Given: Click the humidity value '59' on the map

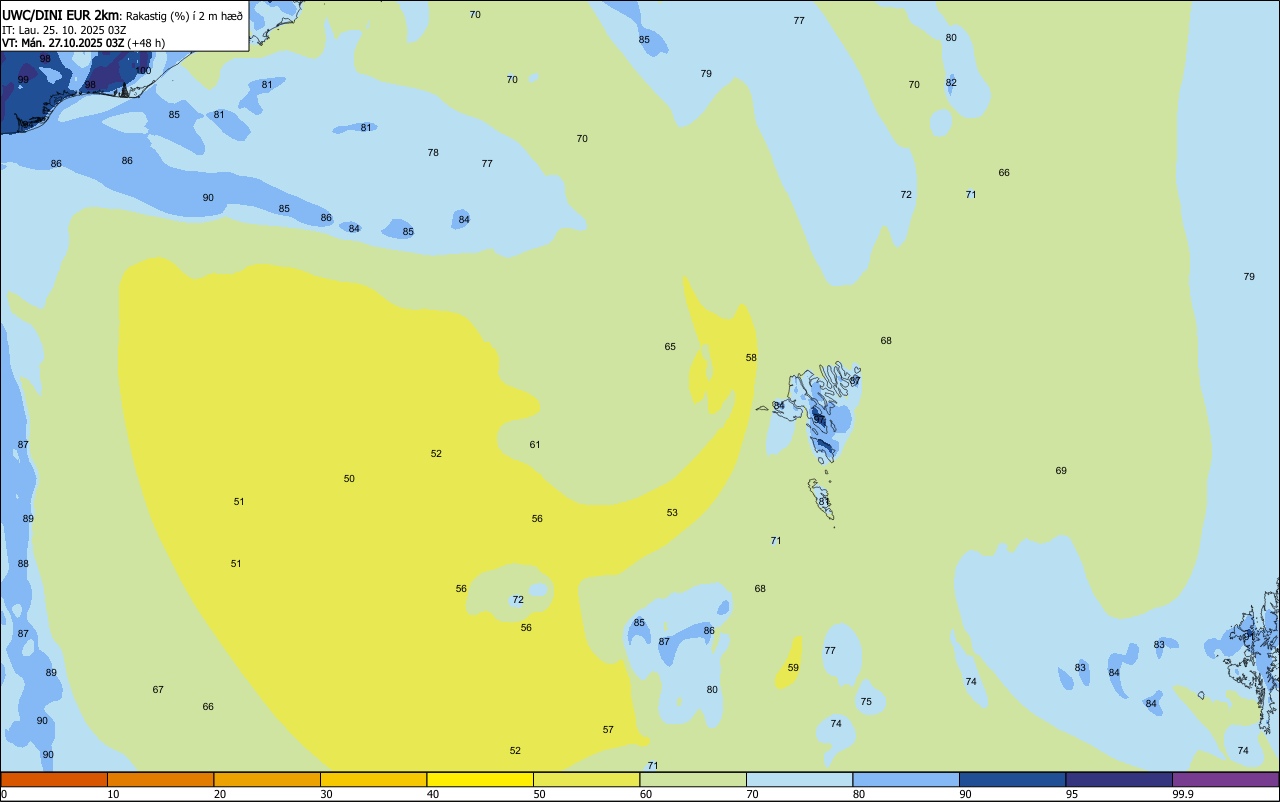Looking at the screenshot, I should coord(793,668).
